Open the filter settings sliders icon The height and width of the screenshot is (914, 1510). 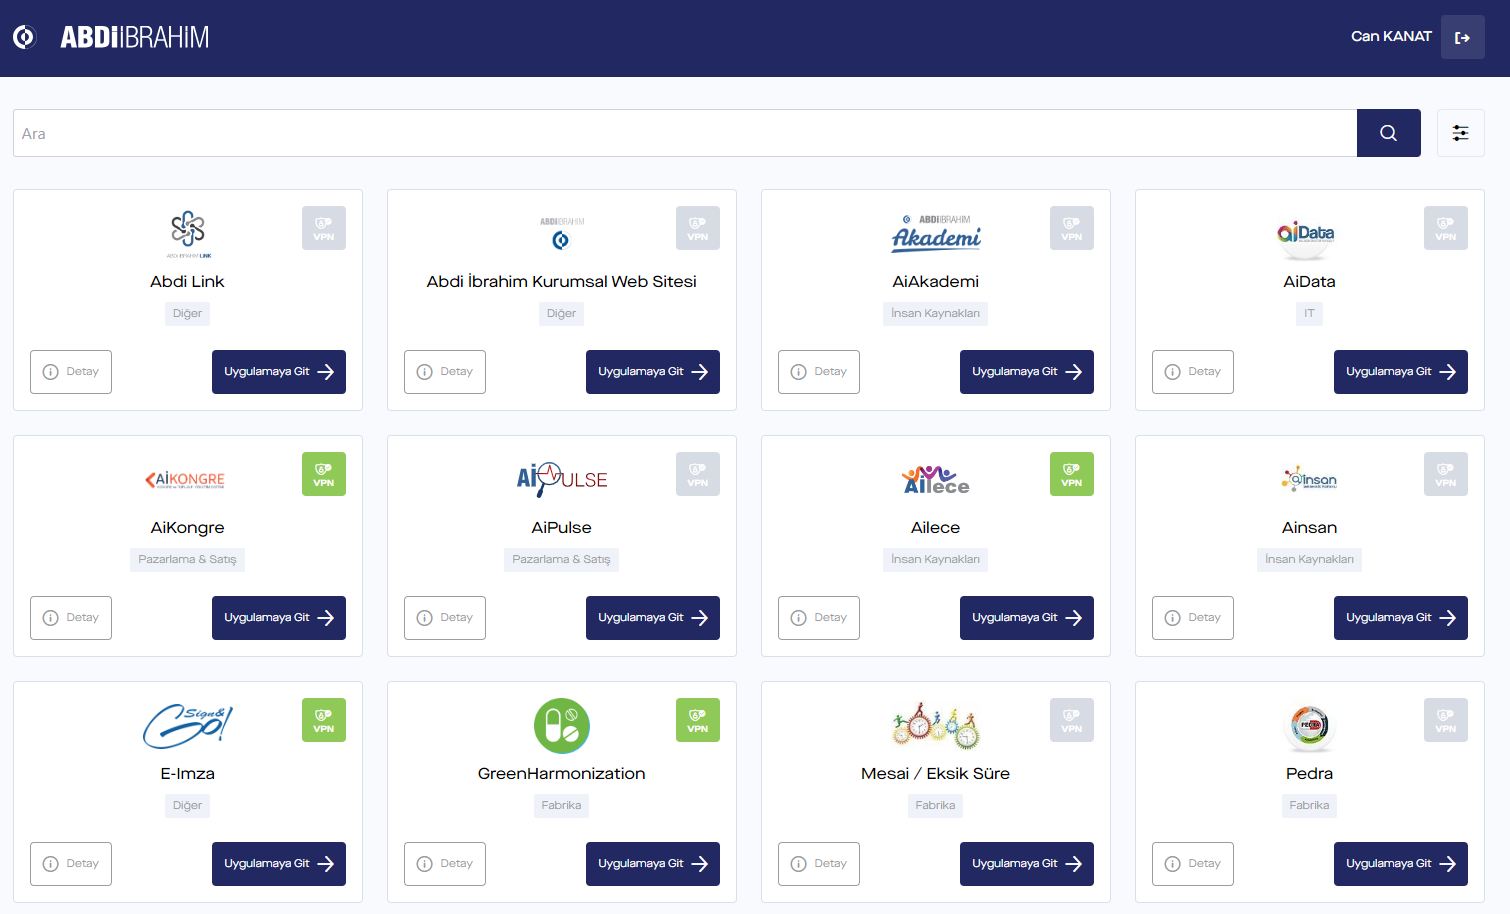point(1460,133)
